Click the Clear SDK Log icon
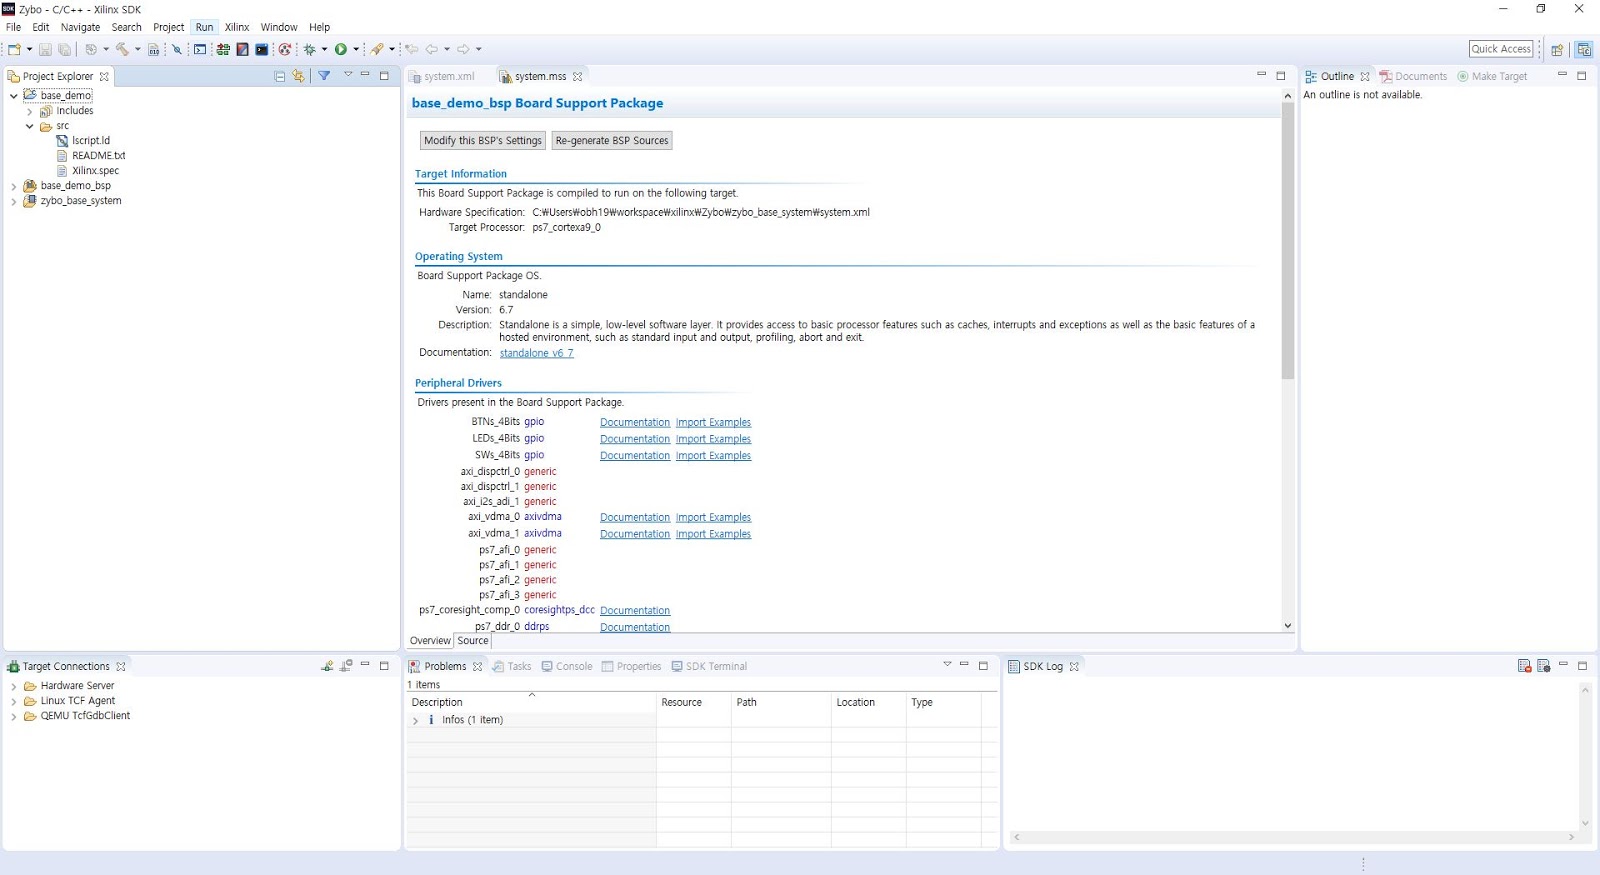The height and width of the screenshot is (875, 1600). [1524, 666]
